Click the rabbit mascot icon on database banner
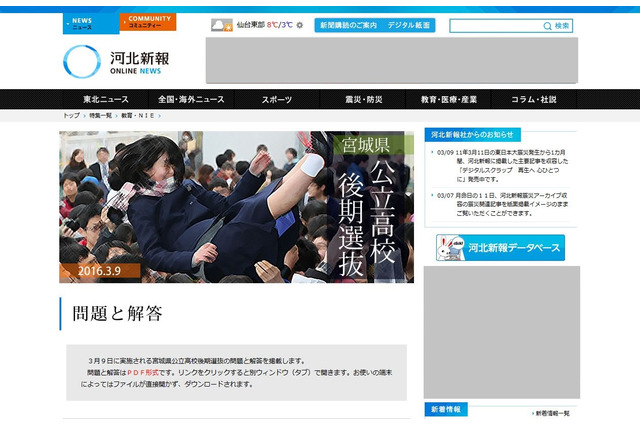The image size is (640, 426). tap(451, 248)
